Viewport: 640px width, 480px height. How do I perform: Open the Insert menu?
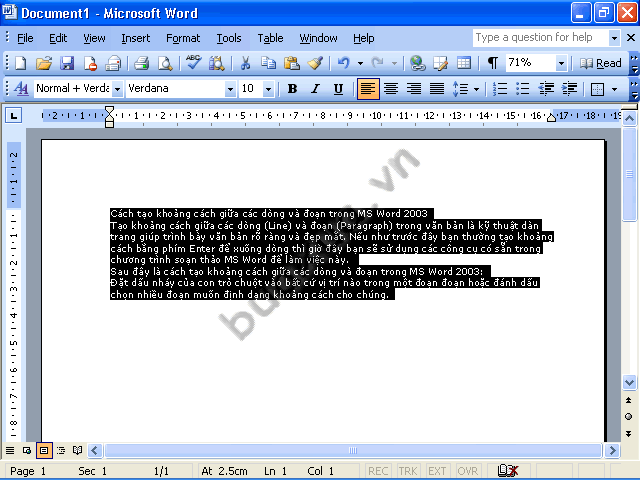[x=136, y=38]
